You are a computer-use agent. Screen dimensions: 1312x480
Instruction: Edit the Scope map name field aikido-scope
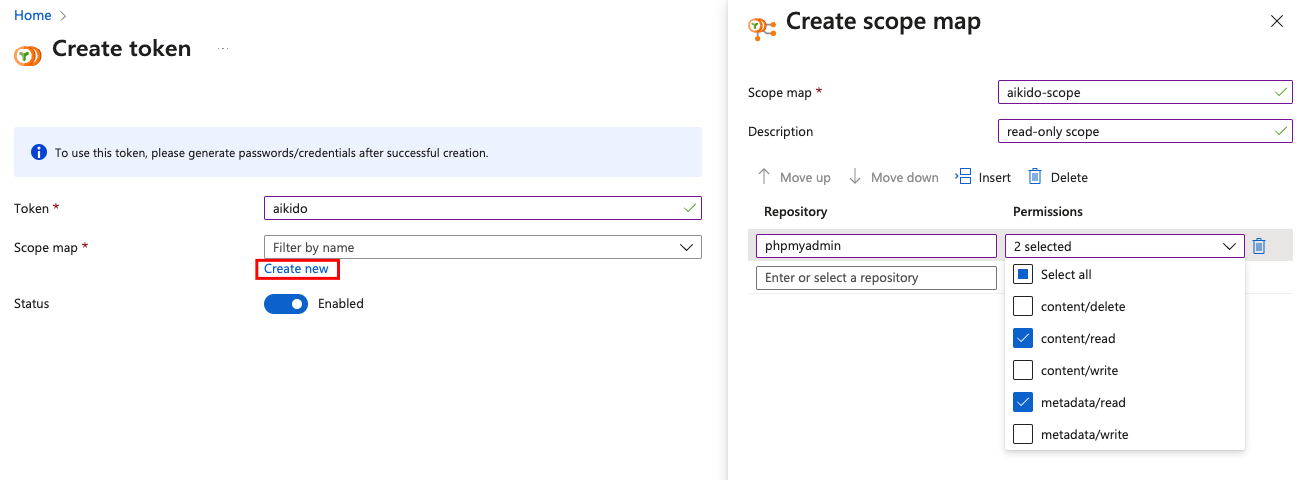click(x=1145, y=92)
